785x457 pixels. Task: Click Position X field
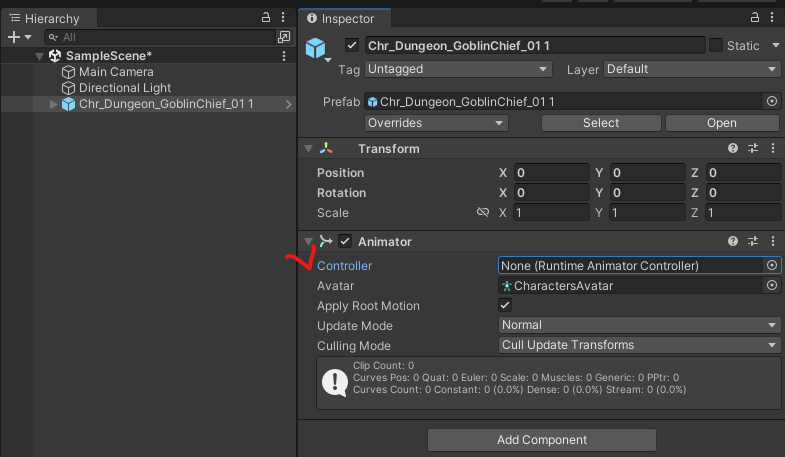pyautogui.click(x=551, y=173)
